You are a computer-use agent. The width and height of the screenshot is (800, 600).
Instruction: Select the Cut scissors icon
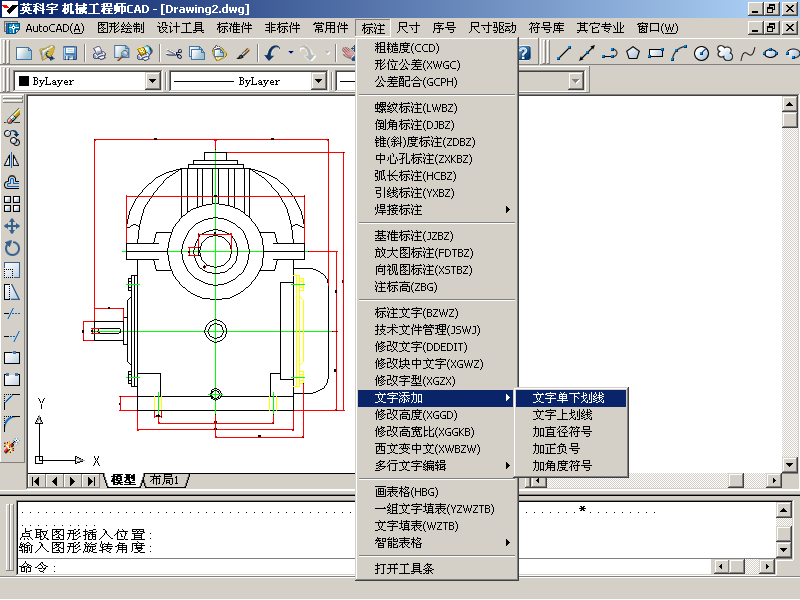click(174, 53)
